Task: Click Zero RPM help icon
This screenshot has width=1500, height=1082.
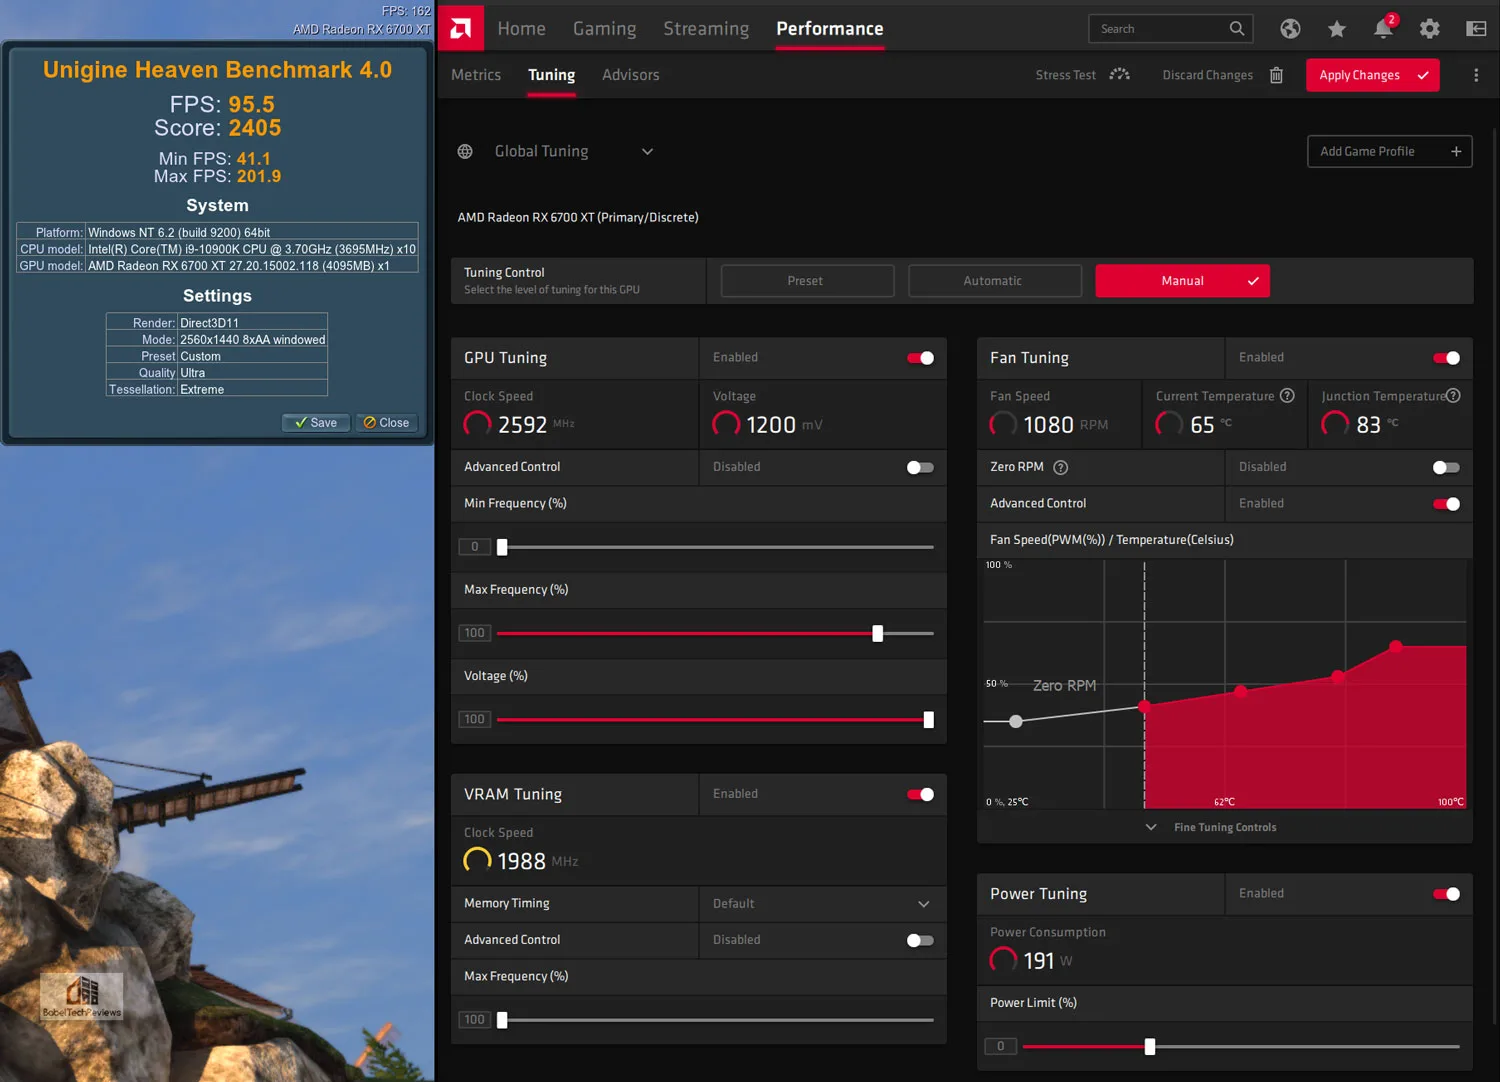Action: point(1061,467)
